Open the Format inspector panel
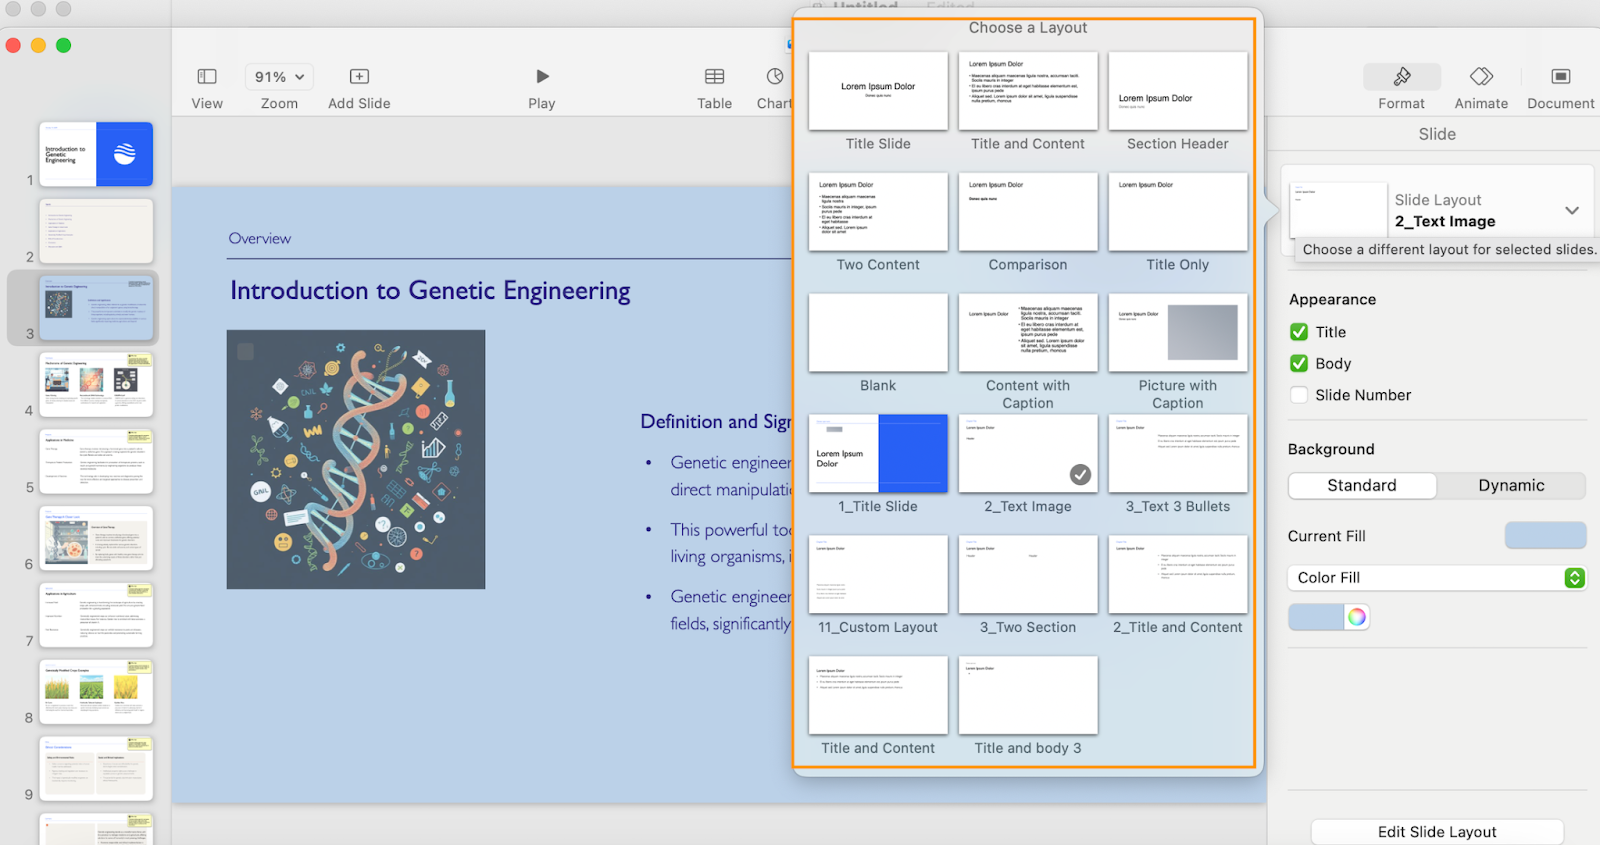The height and width of the screenshot is (845, 1600). (x=1401, y=77)
